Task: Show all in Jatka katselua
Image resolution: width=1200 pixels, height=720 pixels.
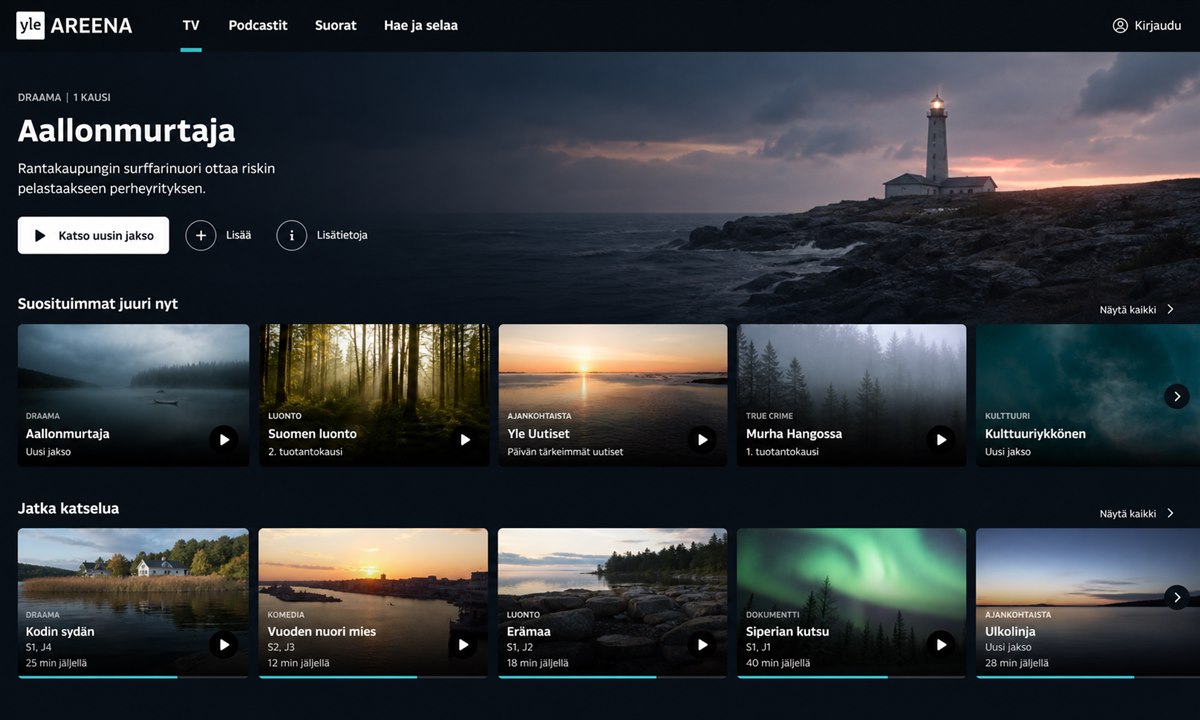Action: tap(1137, 514)
